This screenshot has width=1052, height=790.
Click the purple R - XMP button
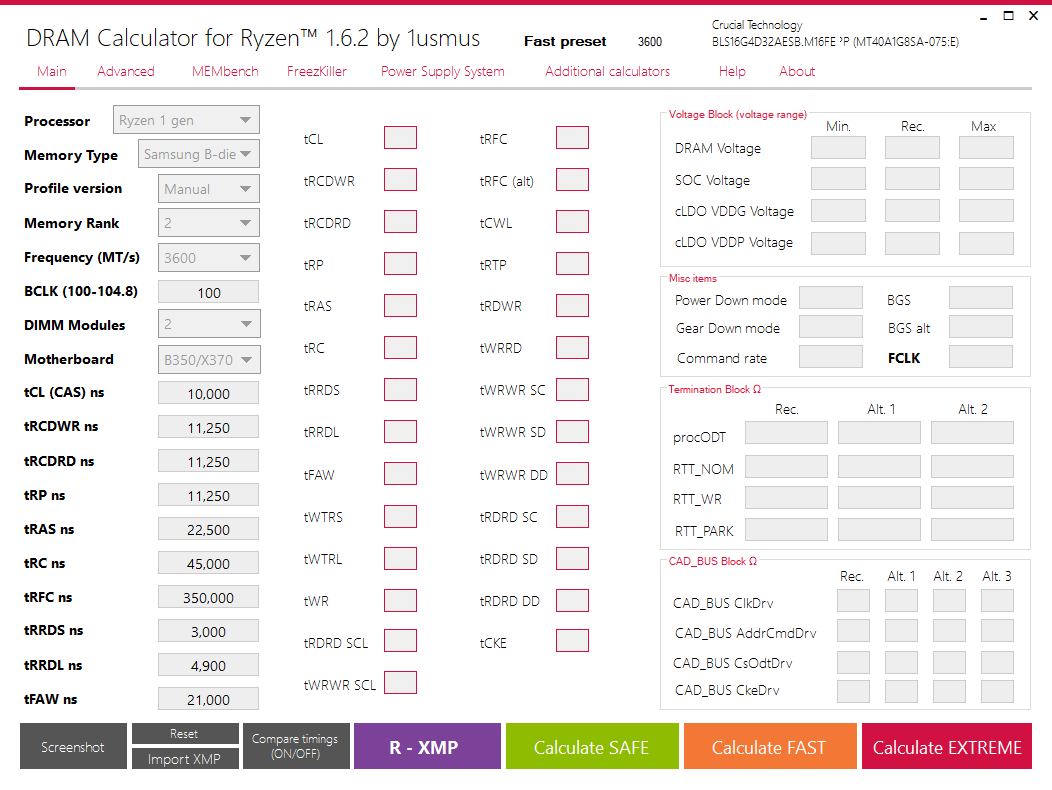pyautogui.click(x=427, y=746)
